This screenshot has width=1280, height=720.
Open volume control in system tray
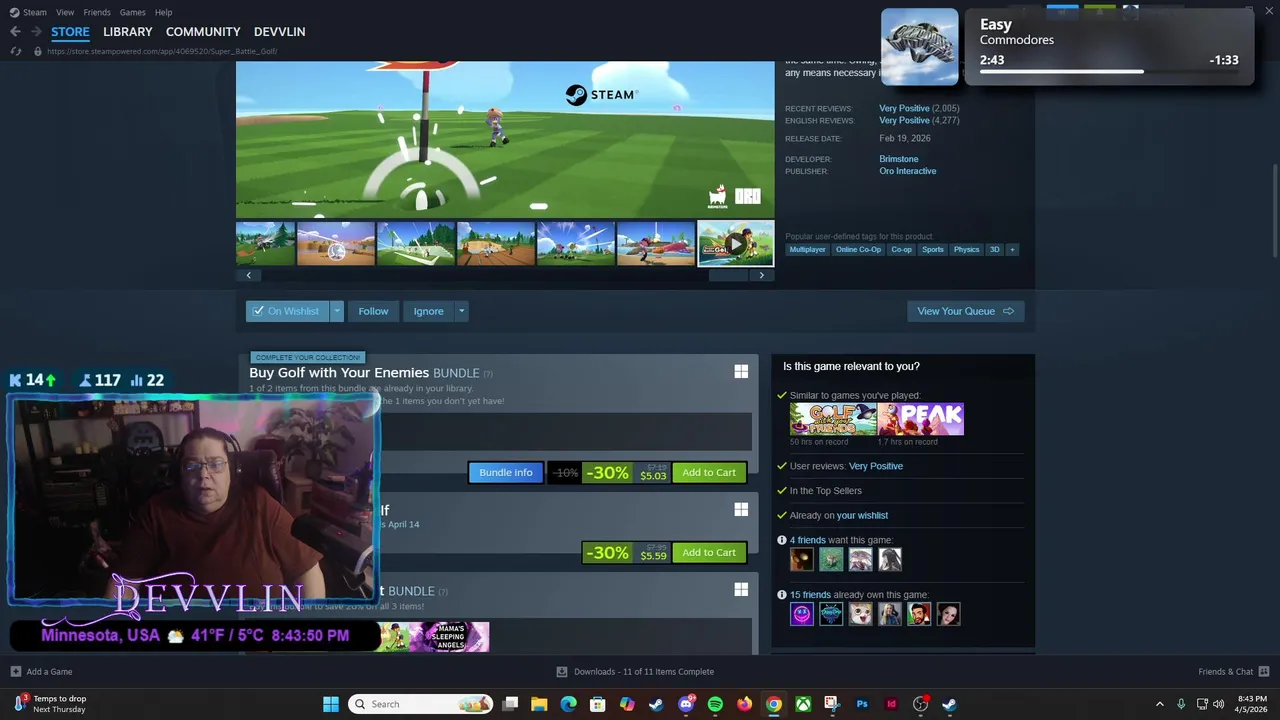pos(1218,704)
